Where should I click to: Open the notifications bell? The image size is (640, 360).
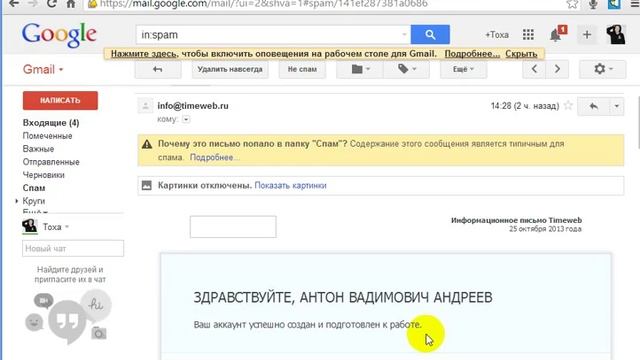pyautogui.click(x=557, y=34)
